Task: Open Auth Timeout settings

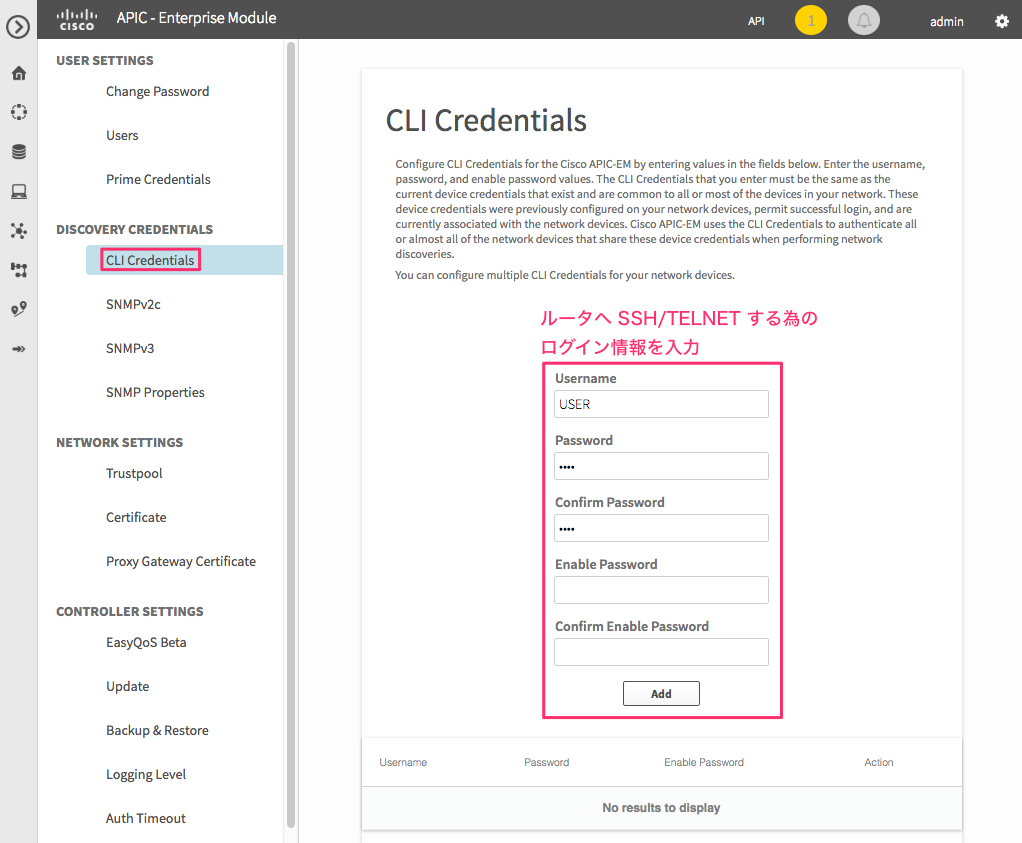Action: click(145, 818)
